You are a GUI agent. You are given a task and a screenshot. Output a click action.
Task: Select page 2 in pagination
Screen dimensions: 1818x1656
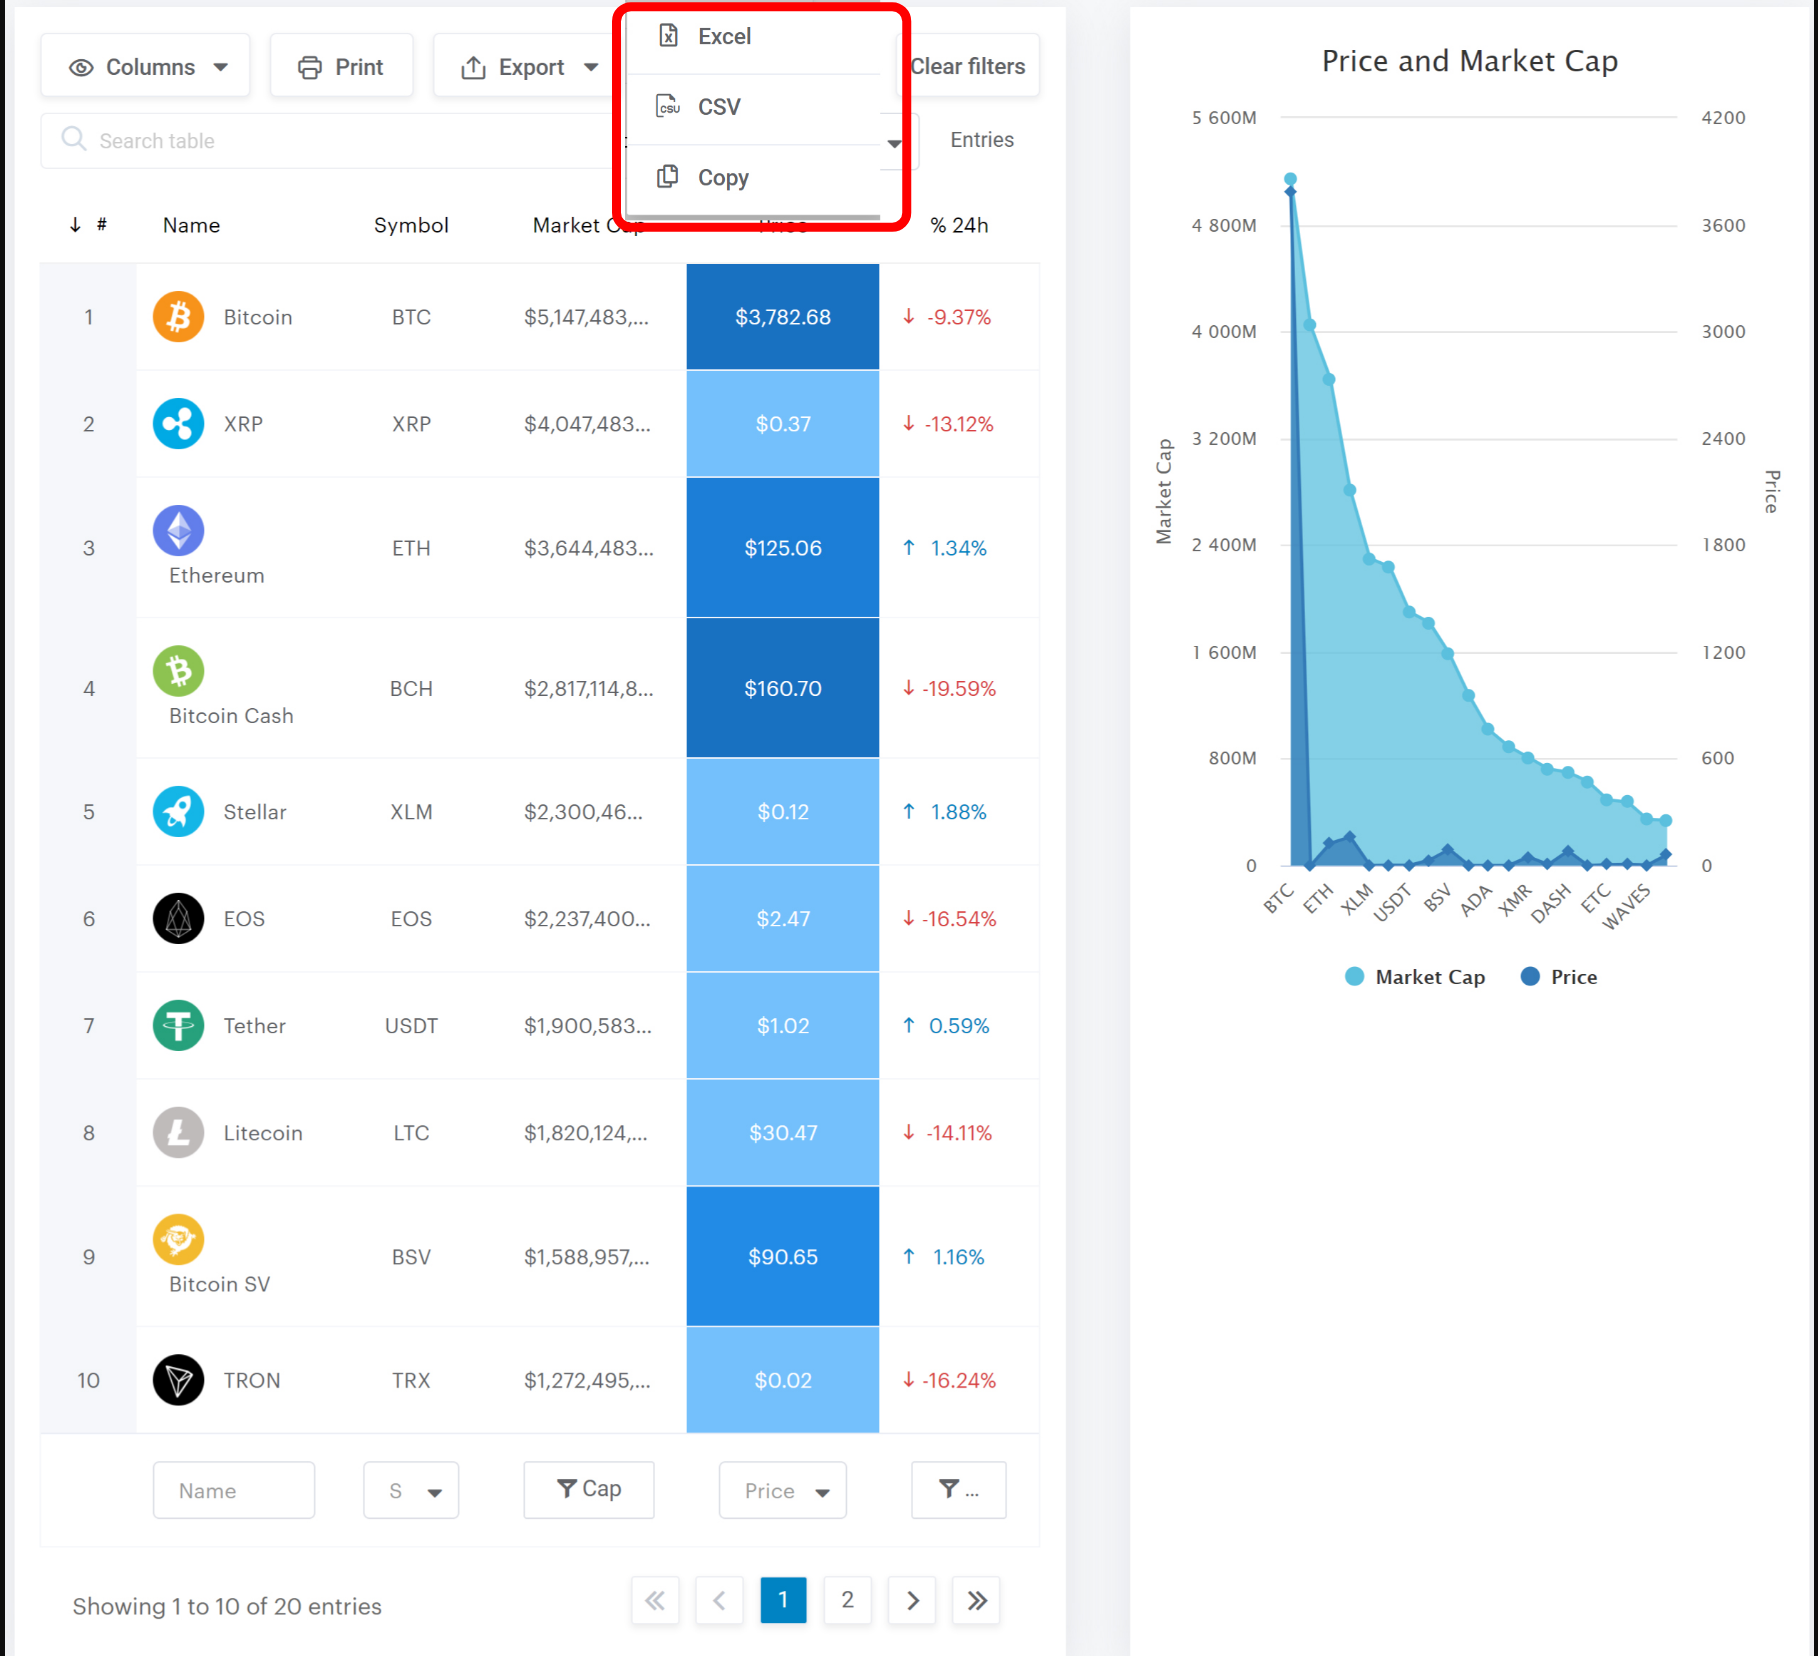point(847,1600)
